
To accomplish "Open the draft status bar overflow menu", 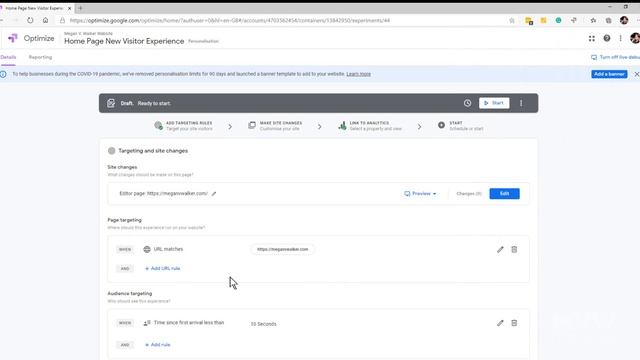I will pos(521,103).
